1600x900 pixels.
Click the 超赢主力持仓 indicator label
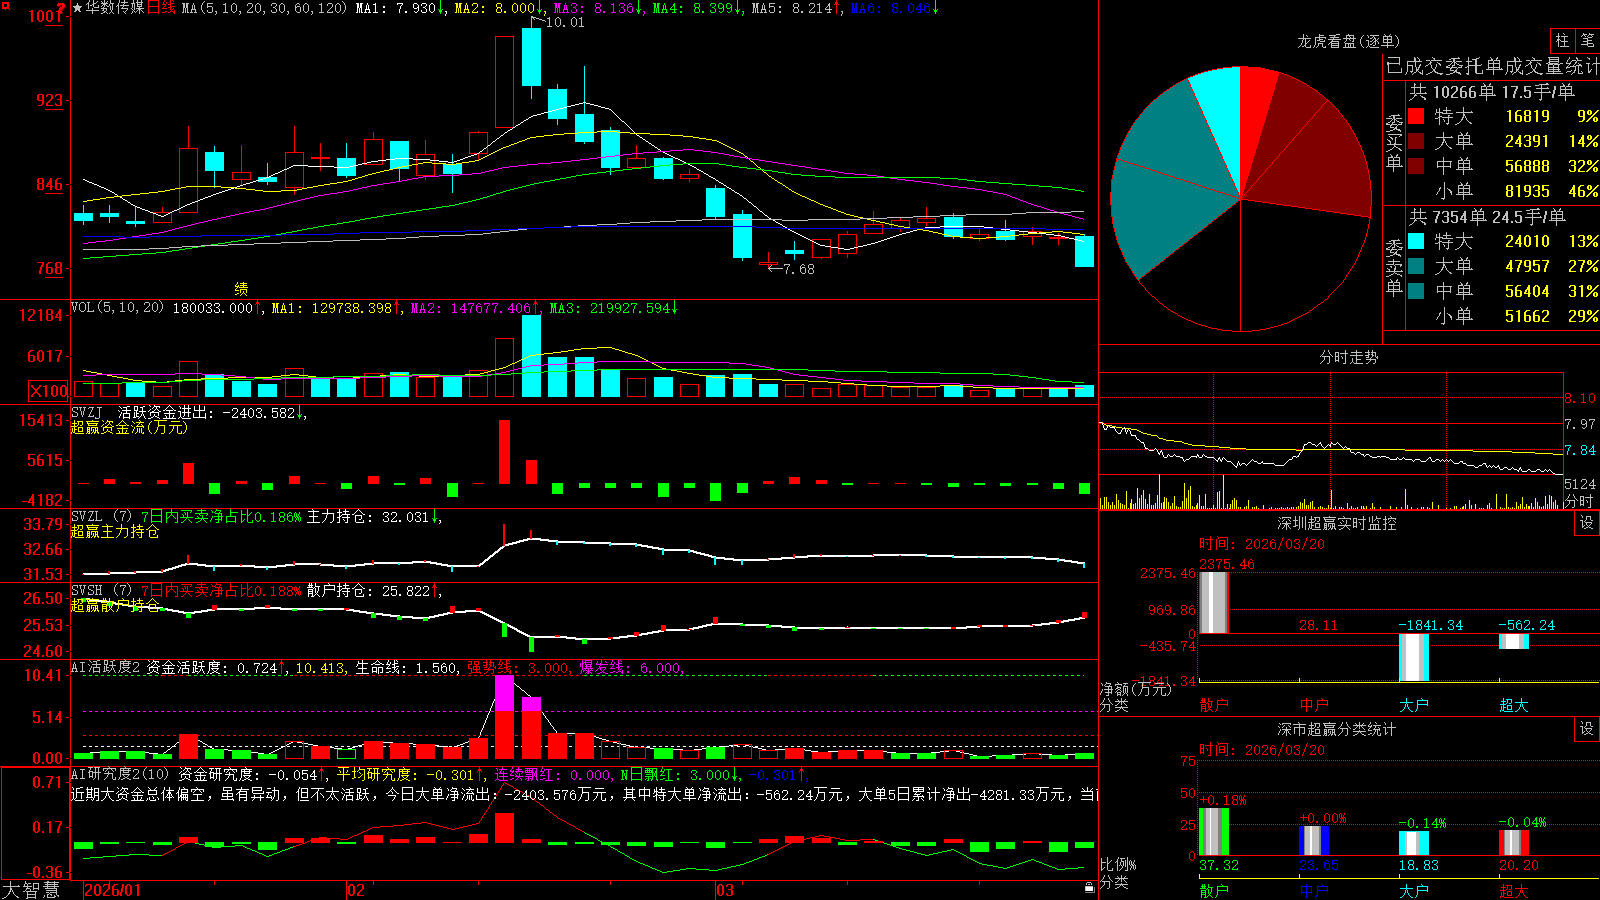(x=115, y=531)
